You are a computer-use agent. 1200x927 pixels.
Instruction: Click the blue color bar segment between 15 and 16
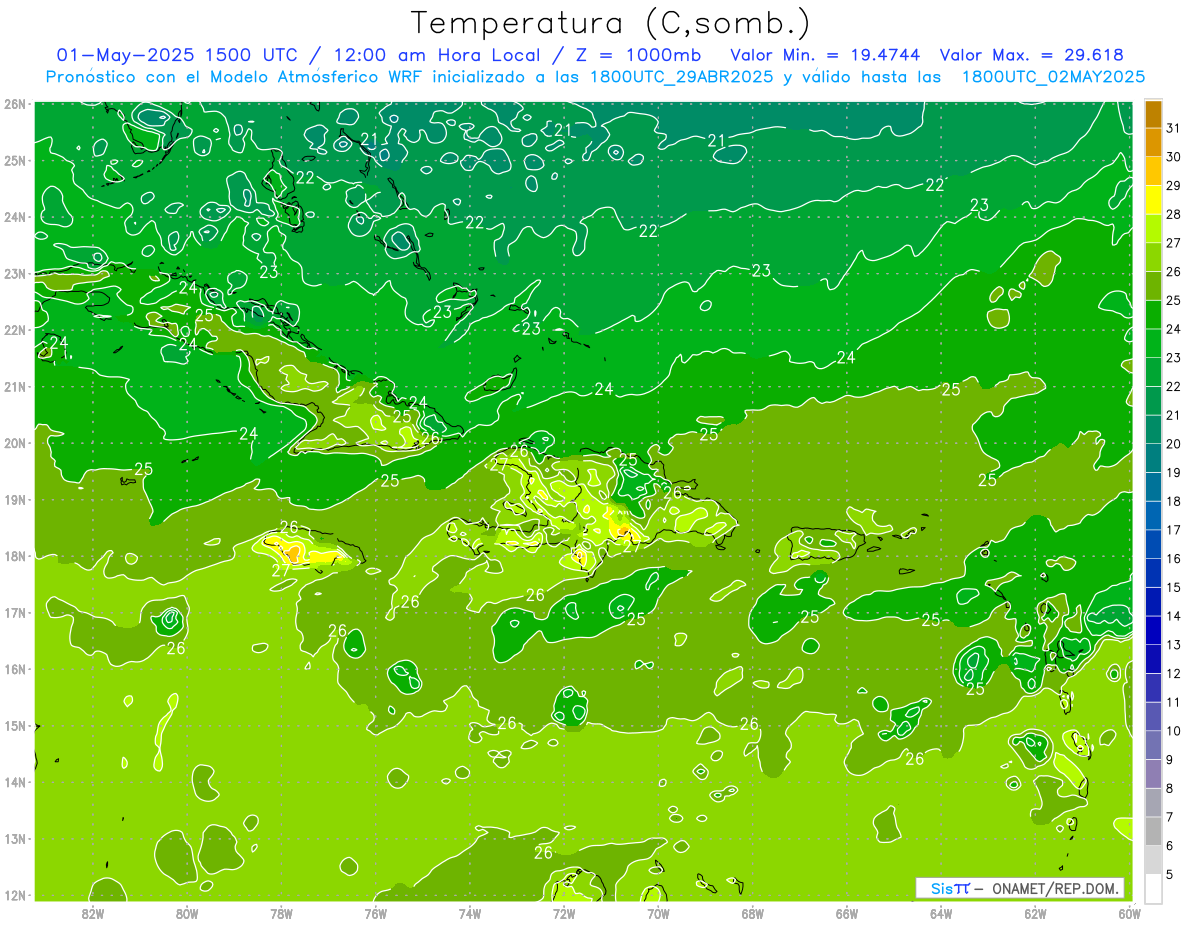tap(1154, 573)
